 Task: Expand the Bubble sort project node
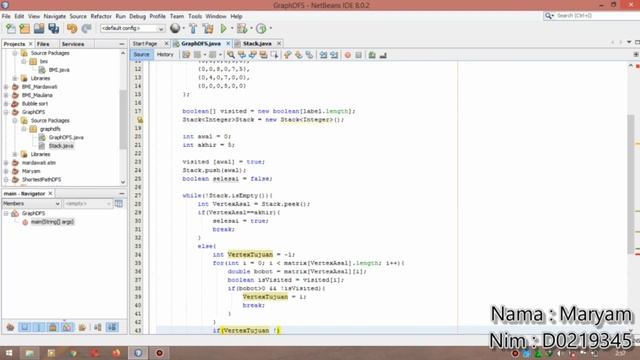coord(6,103)
